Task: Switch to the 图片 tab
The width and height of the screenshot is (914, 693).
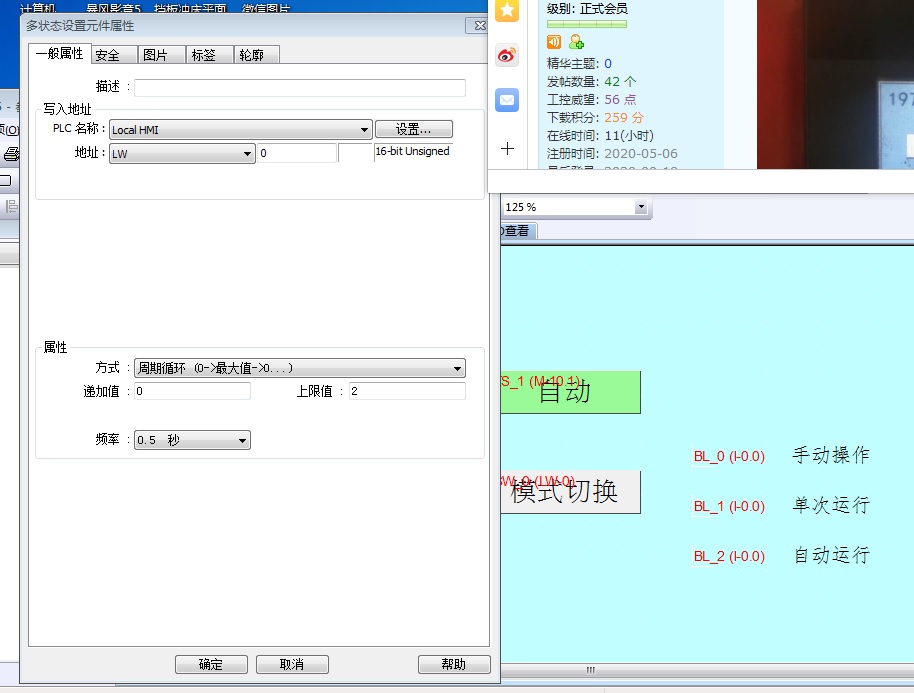Action: click(x=155, y=55)
